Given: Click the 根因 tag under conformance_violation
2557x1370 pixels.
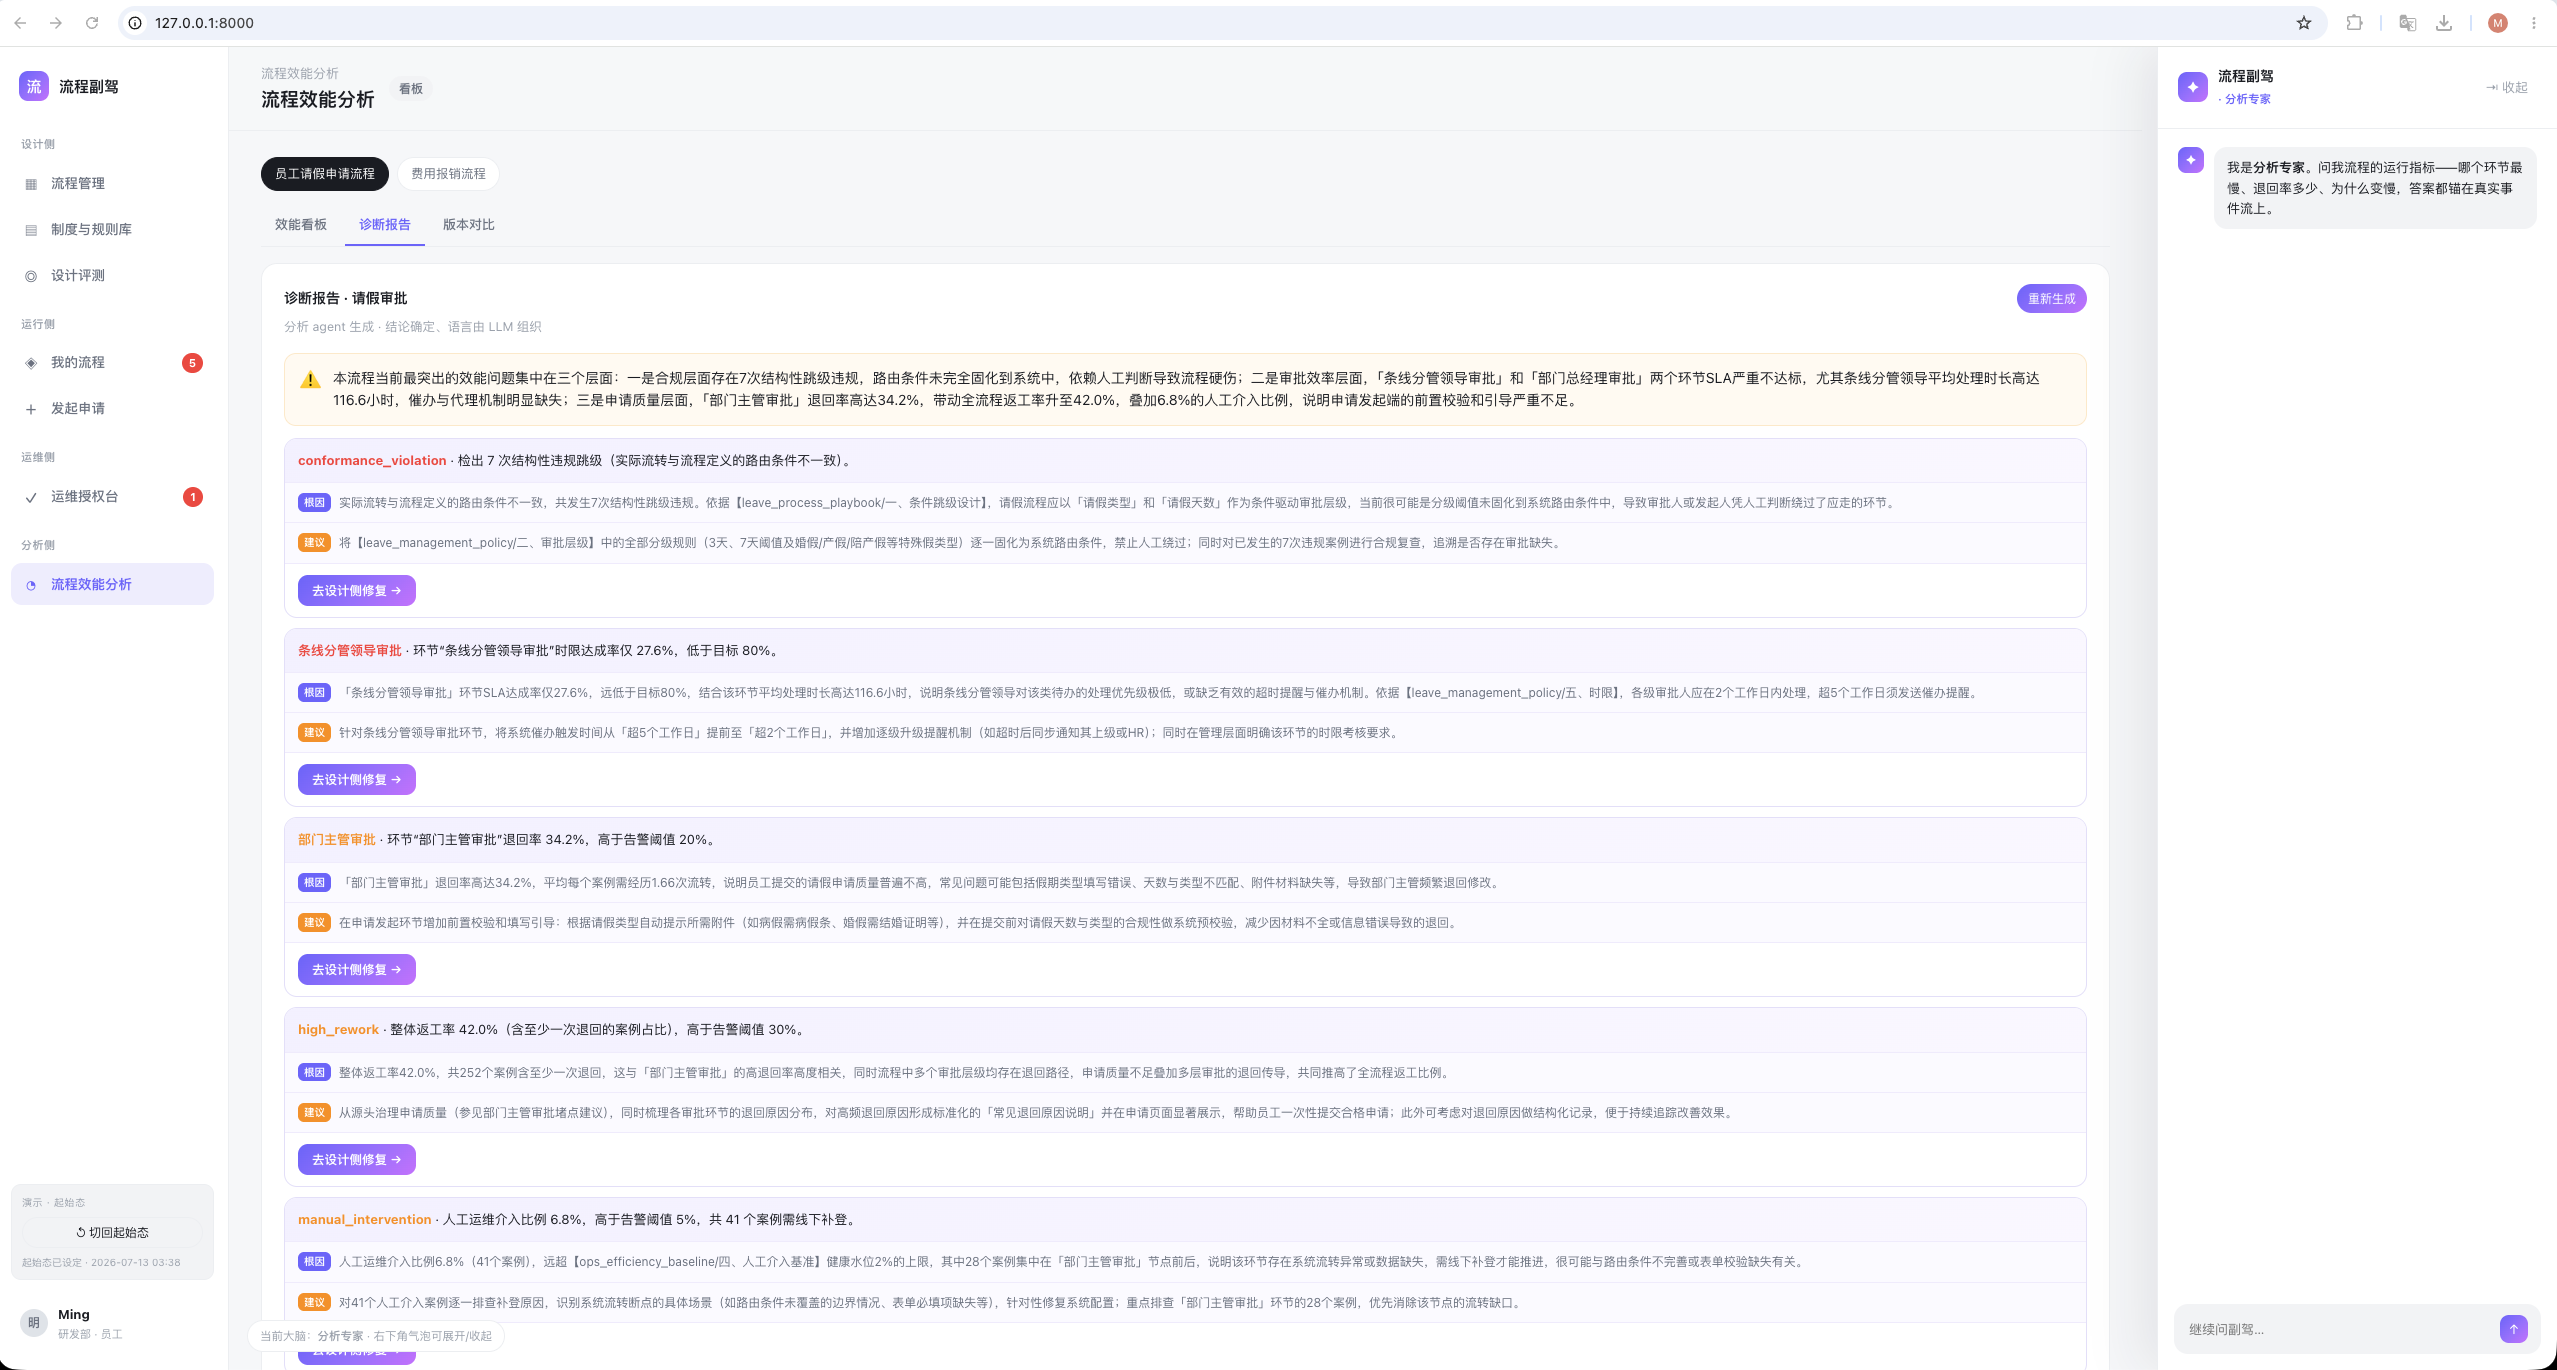Looking at the screenshot, I should 314,503.
